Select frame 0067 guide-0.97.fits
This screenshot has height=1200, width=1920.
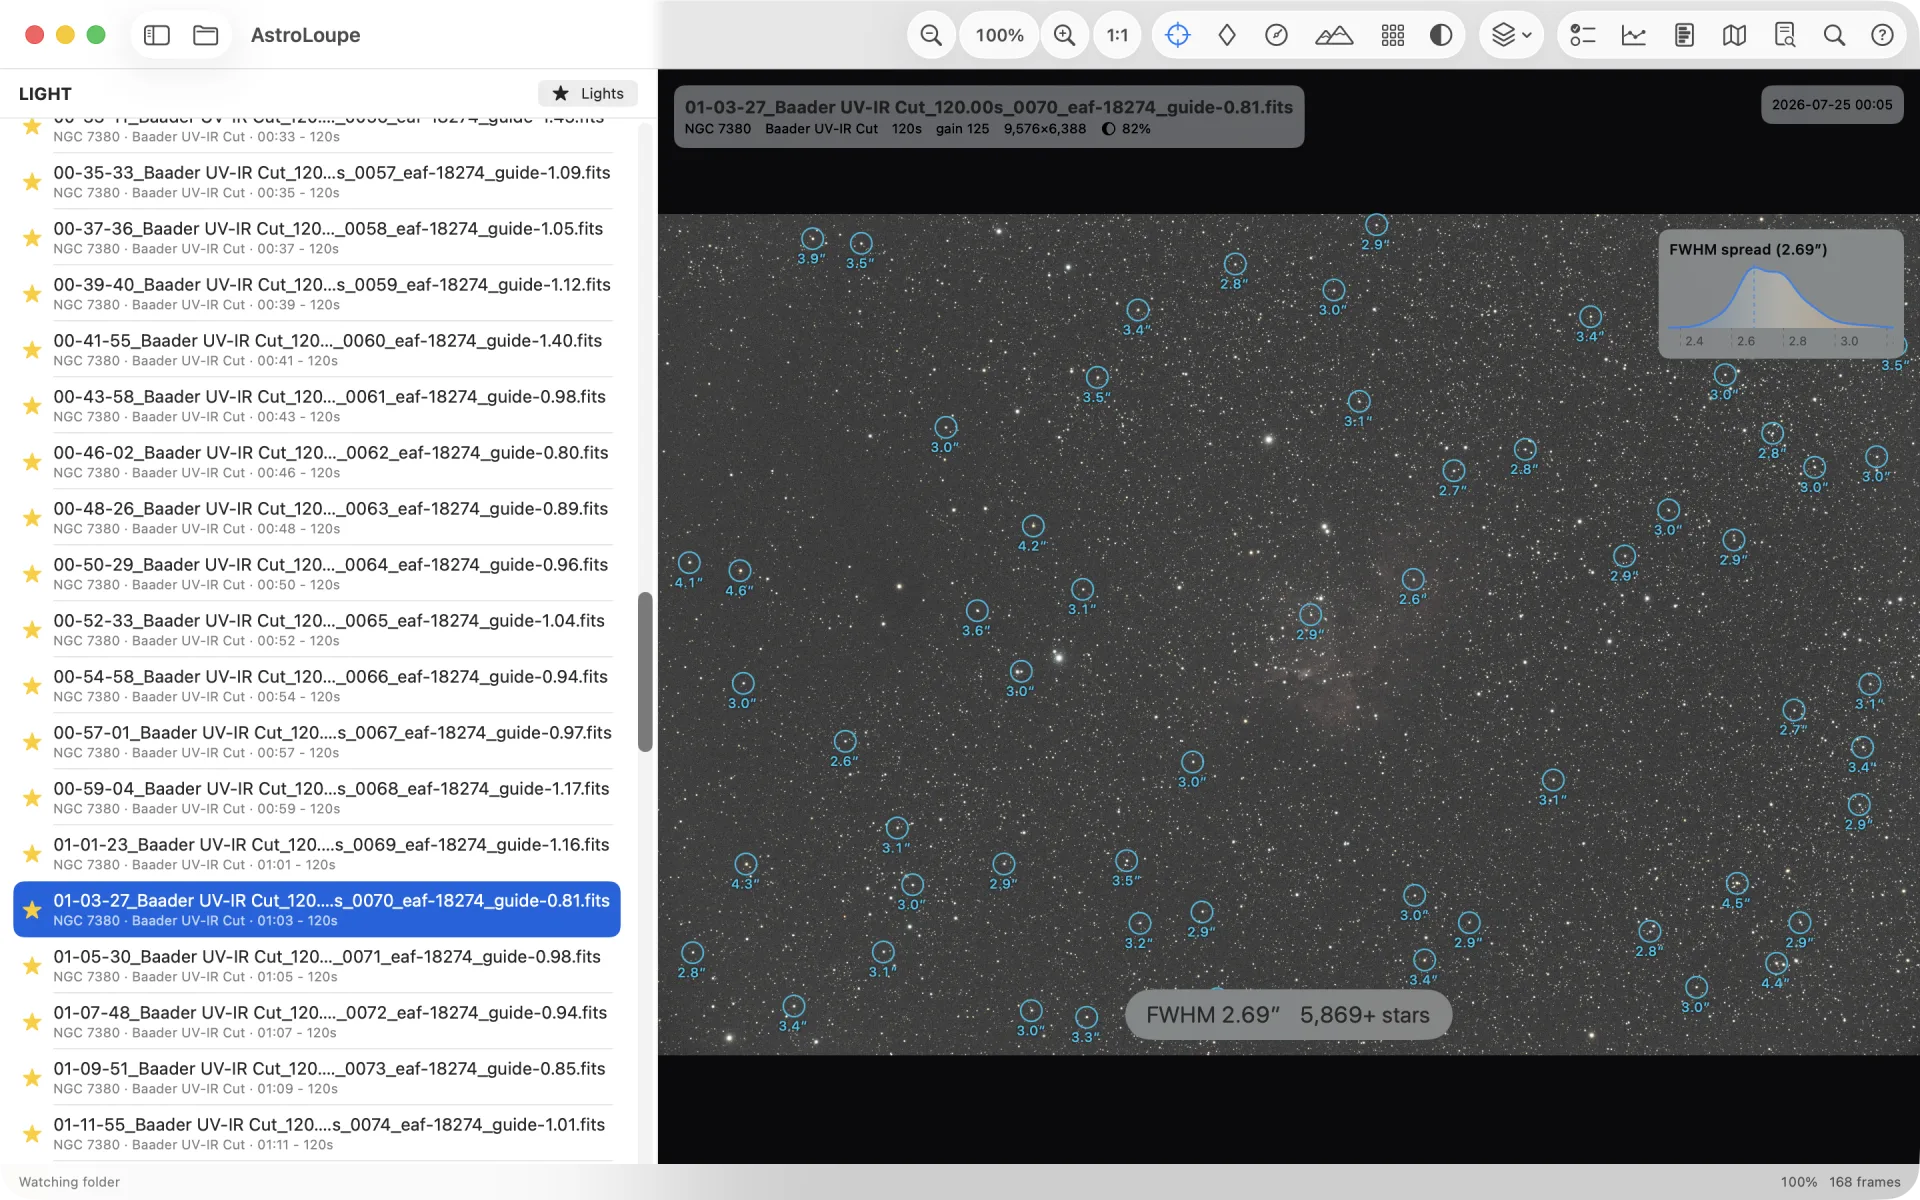tap(316, 741)
